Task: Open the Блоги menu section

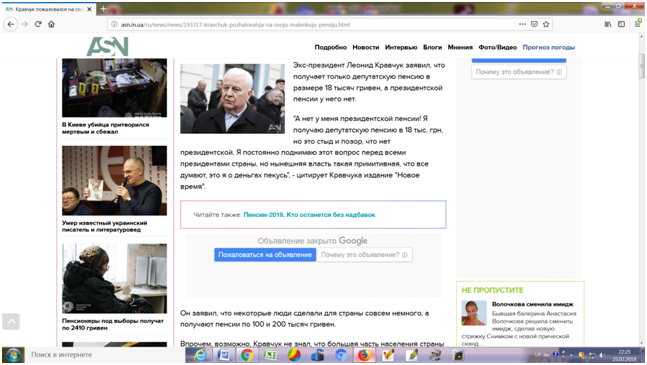Action: coord(432,47)
